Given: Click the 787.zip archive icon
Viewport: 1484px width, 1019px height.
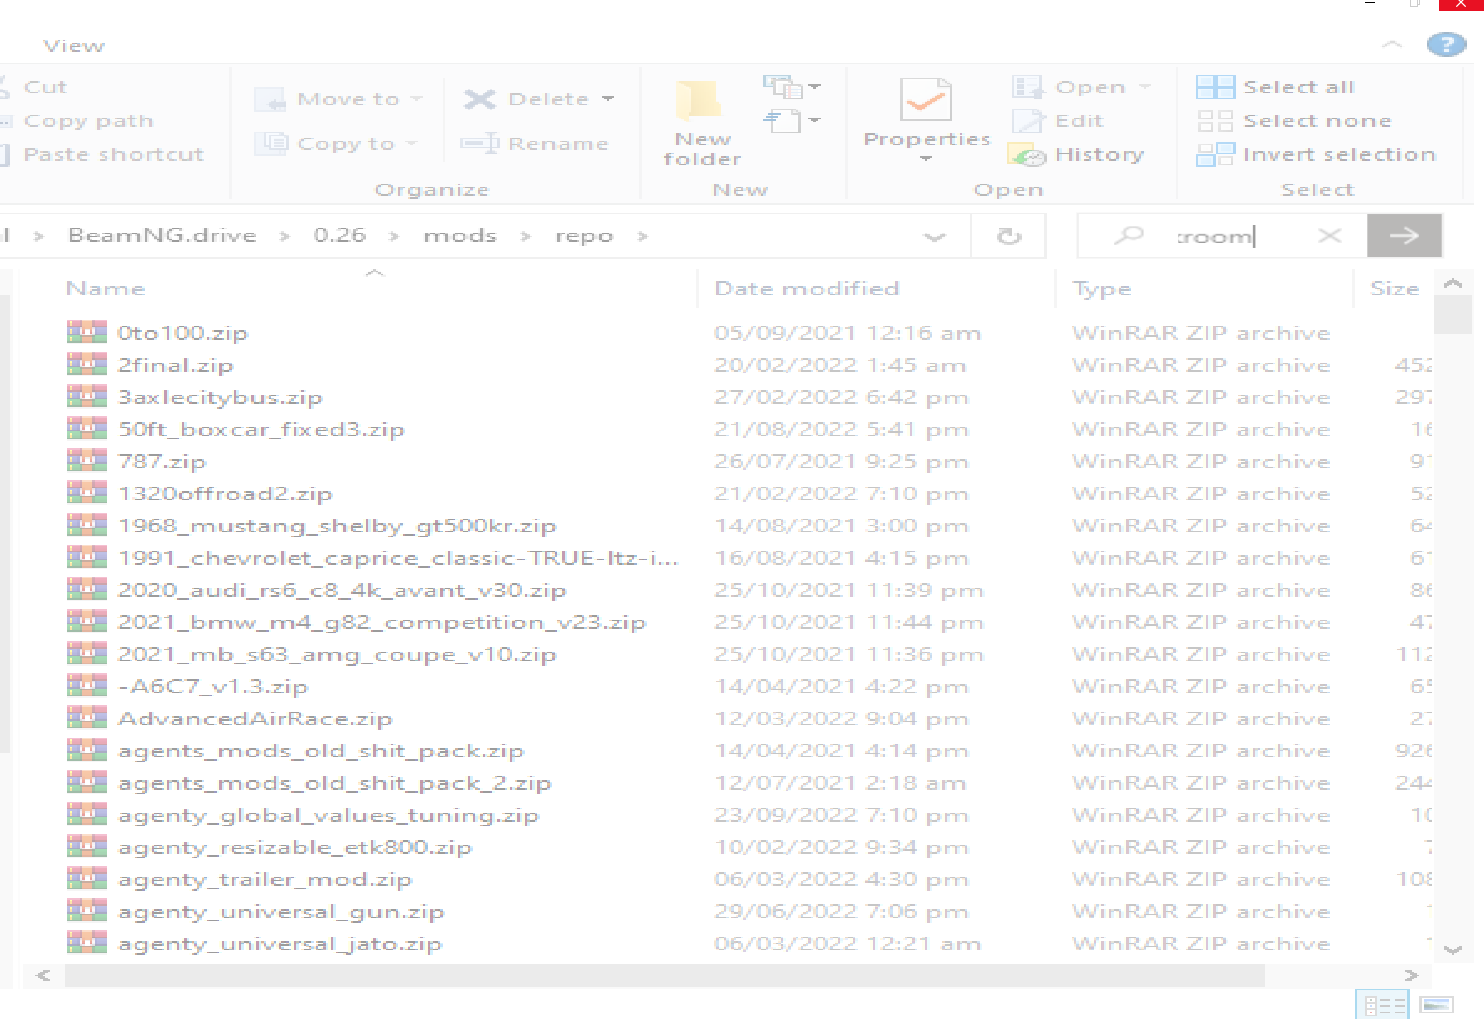Looking at the screenshot, I should [x=87, y=461].
